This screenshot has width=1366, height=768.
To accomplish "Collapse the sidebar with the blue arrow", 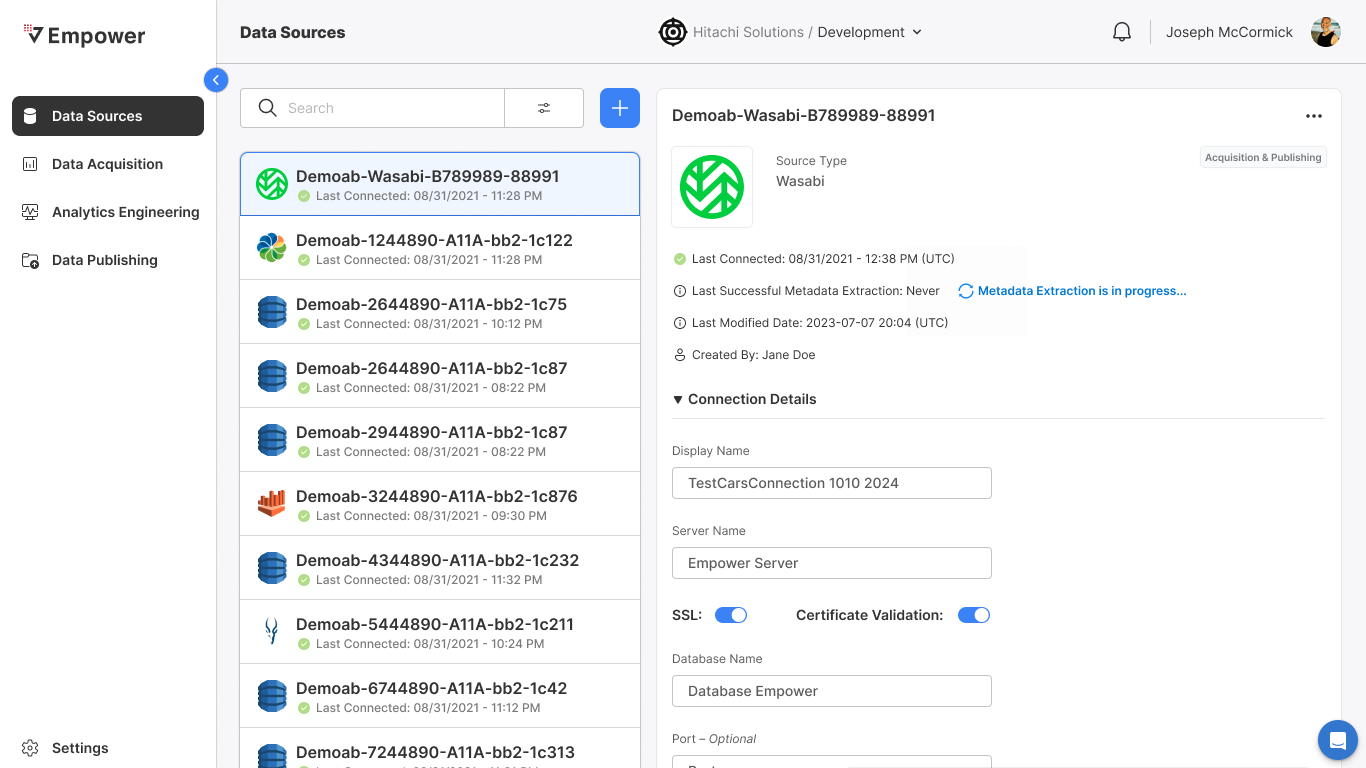I will point(216,80).
